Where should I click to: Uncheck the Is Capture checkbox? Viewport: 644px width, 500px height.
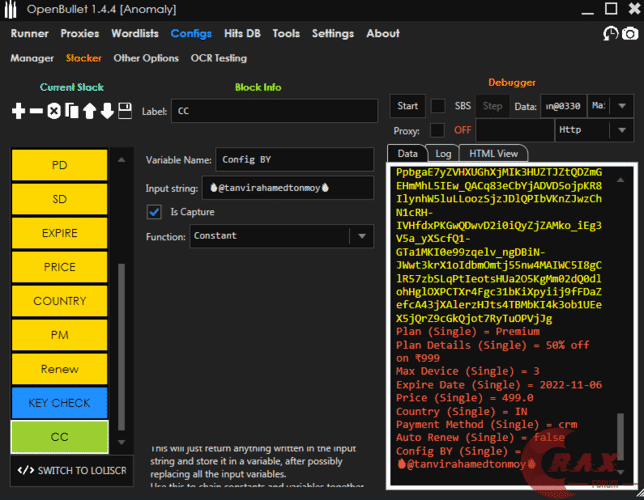154,211
